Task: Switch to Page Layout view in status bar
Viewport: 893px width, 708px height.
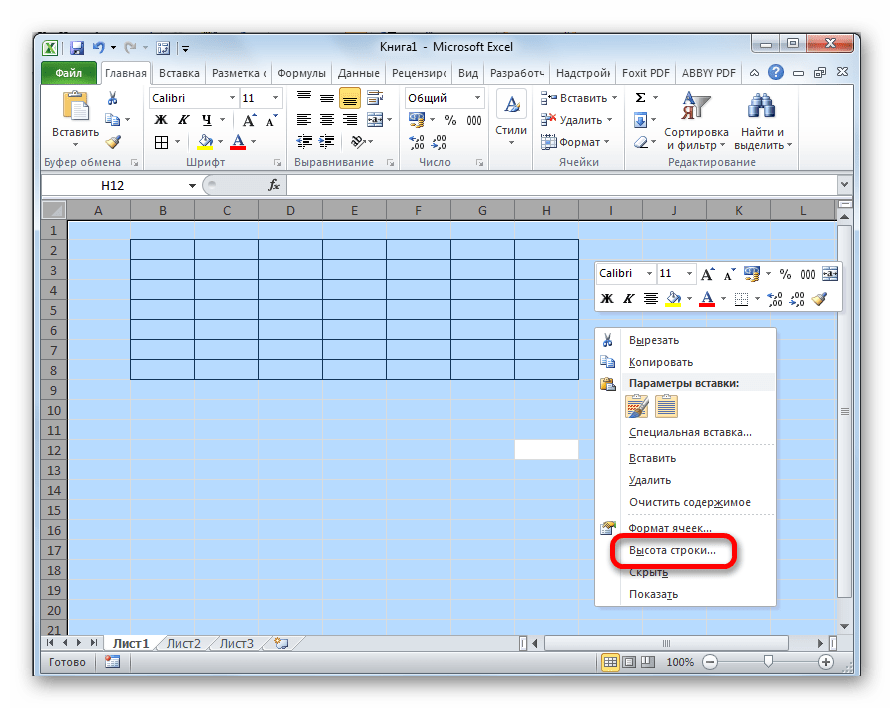Action: click(x=629, y=662)
